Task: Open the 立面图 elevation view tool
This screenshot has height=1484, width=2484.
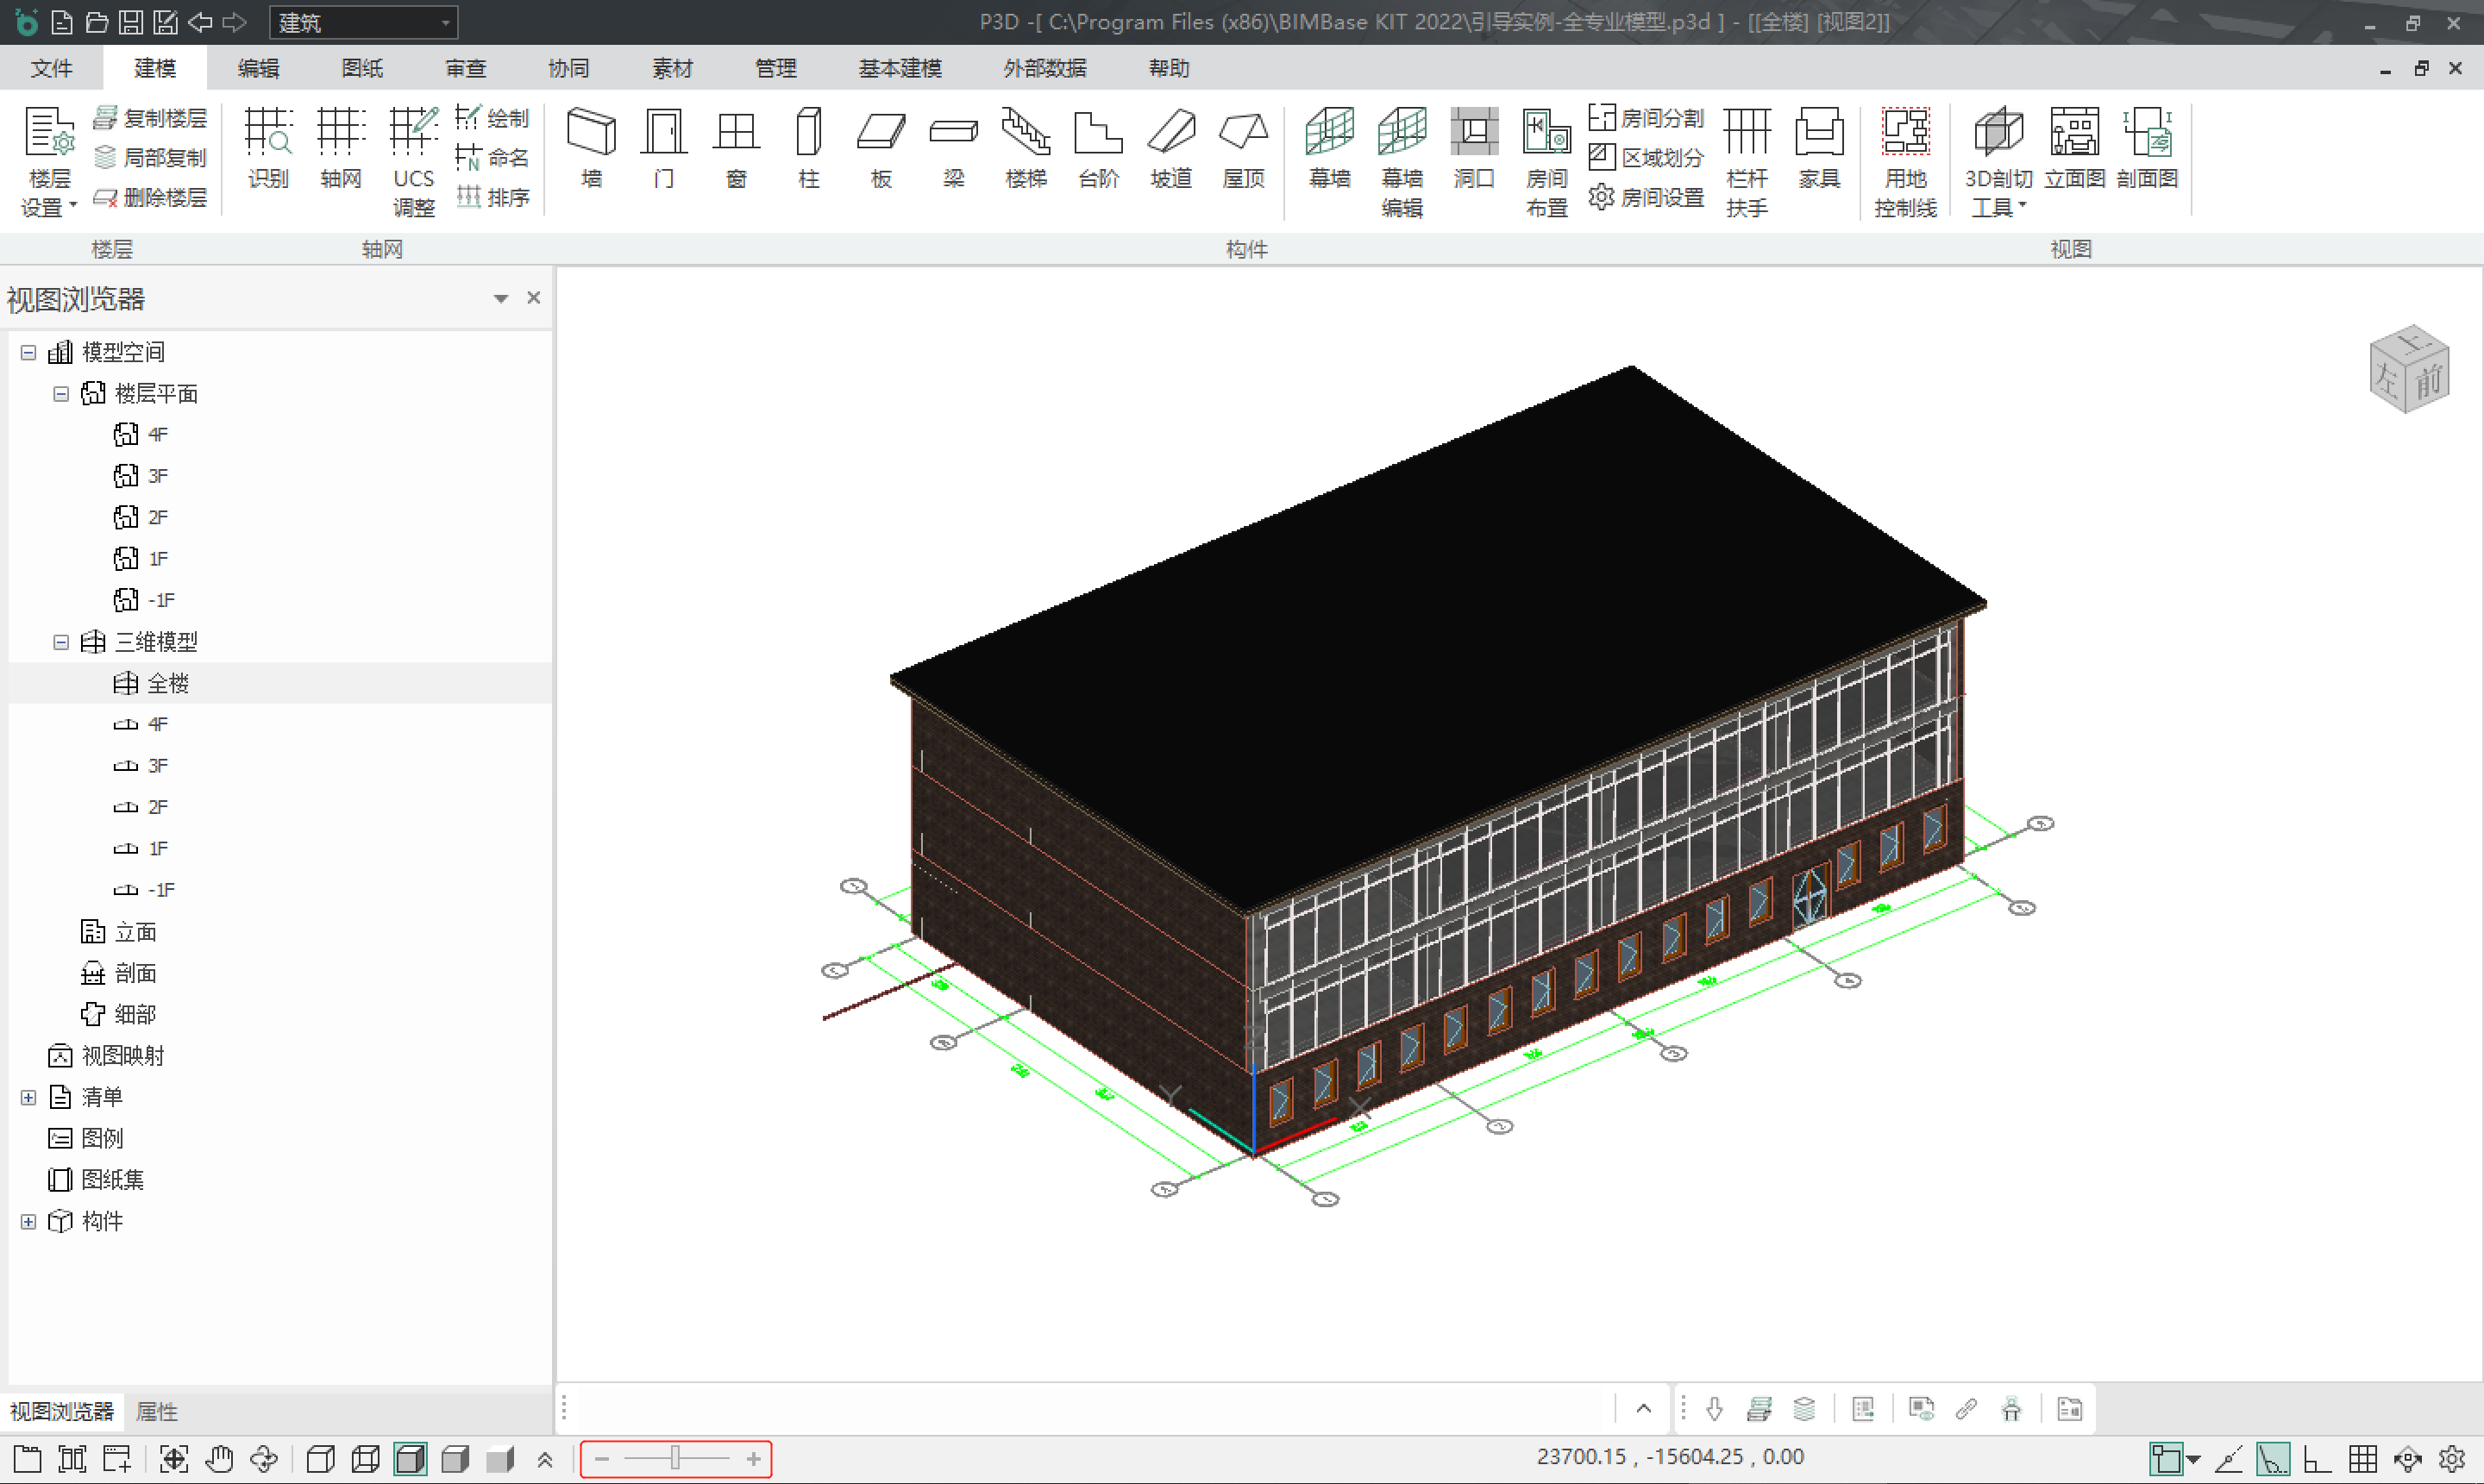Action: coord(2074,147)
